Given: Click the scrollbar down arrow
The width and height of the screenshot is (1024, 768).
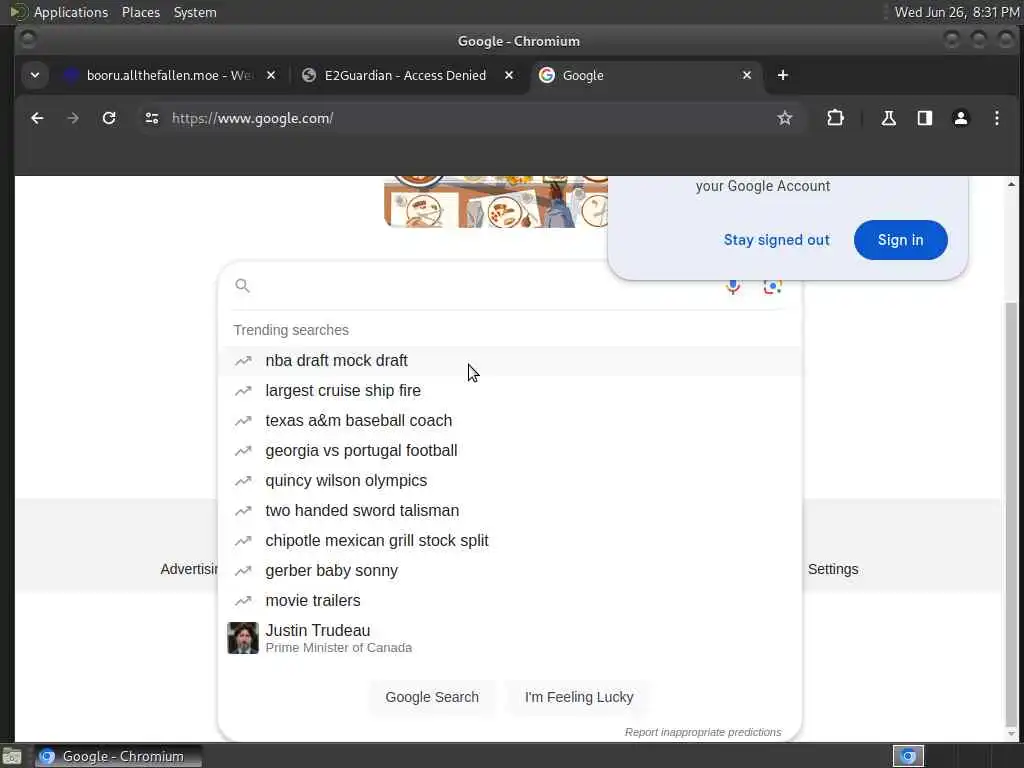Looking at the screenshot, I should (x=1011, y=734).
